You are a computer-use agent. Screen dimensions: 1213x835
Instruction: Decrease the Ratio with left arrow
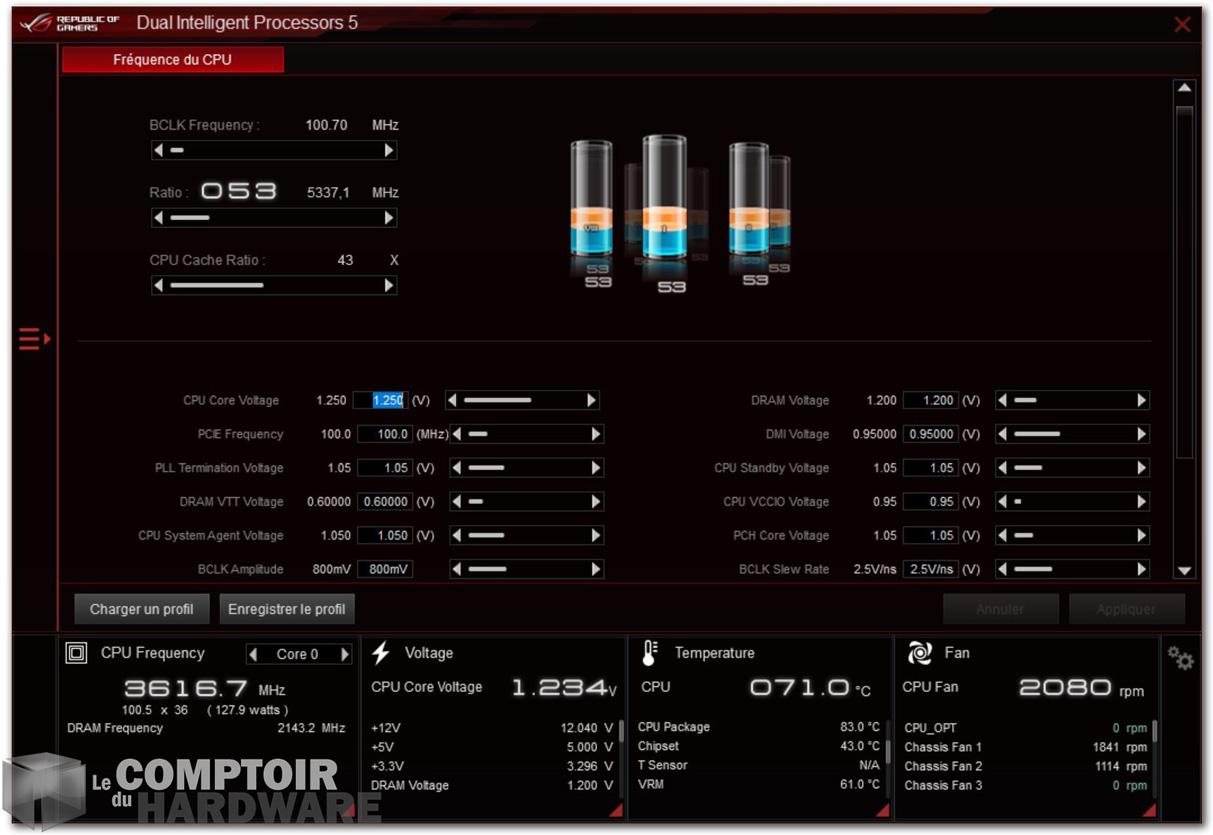click(158, 218)
